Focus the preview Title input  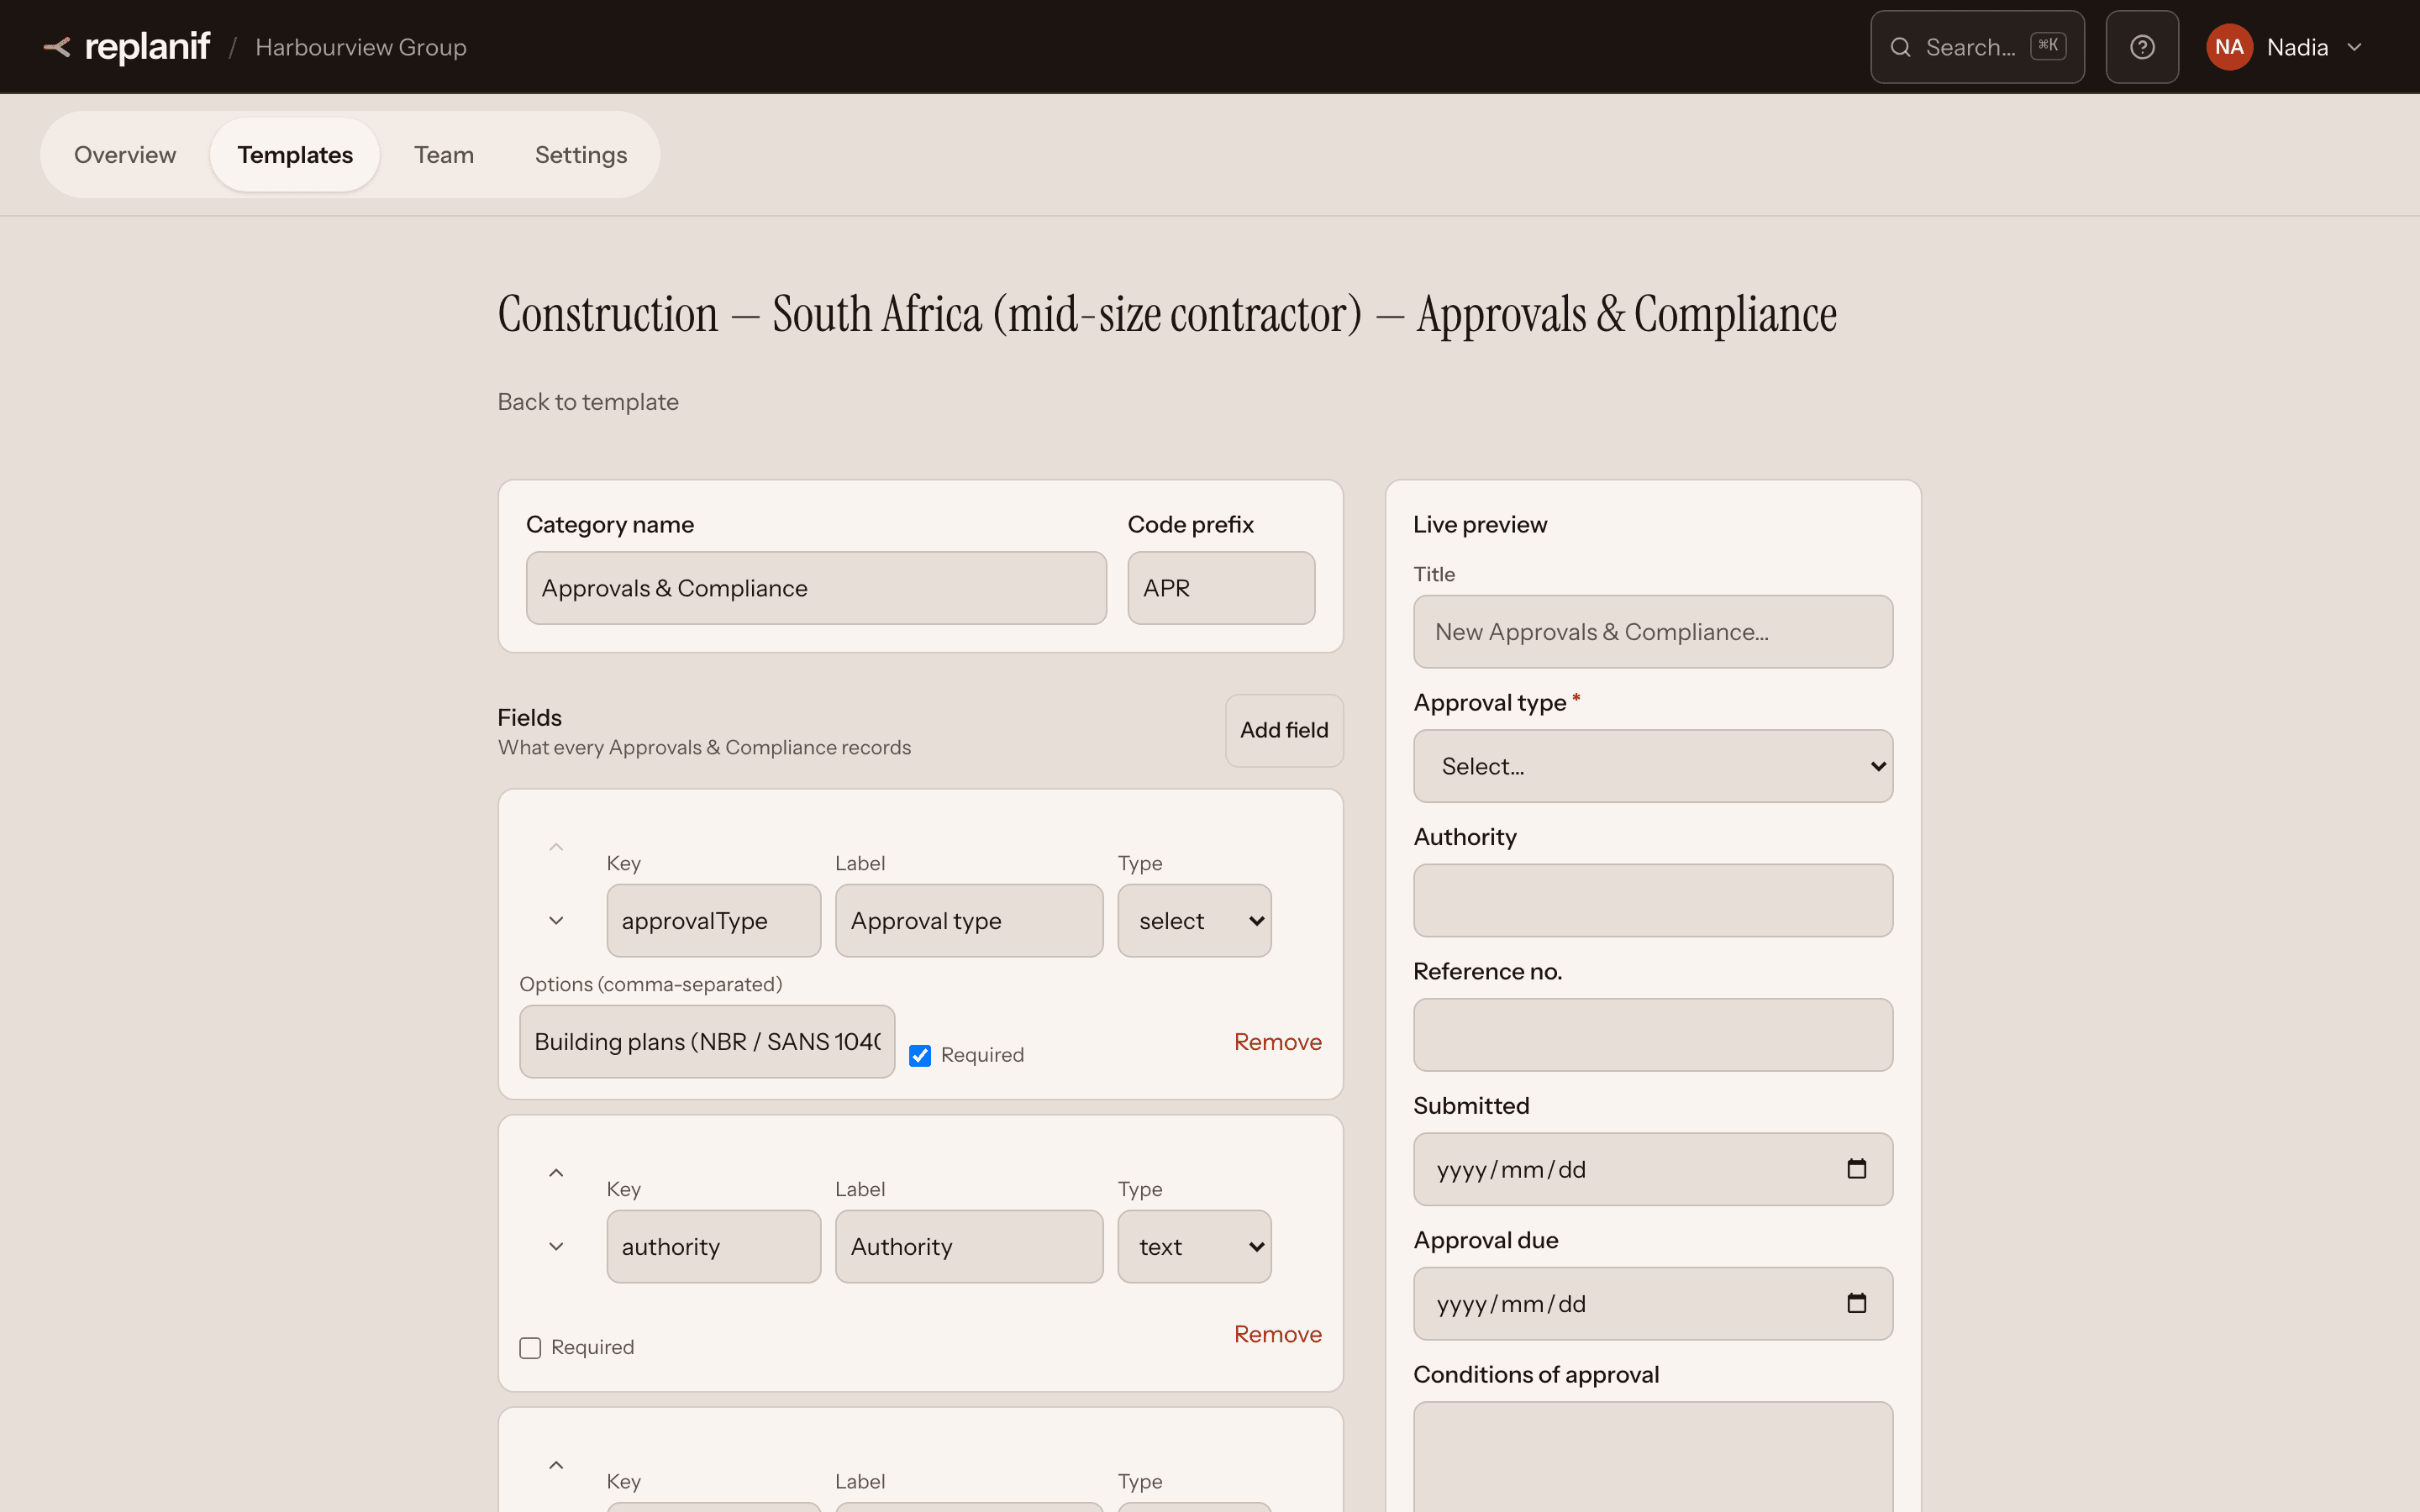click(1652, 632)
